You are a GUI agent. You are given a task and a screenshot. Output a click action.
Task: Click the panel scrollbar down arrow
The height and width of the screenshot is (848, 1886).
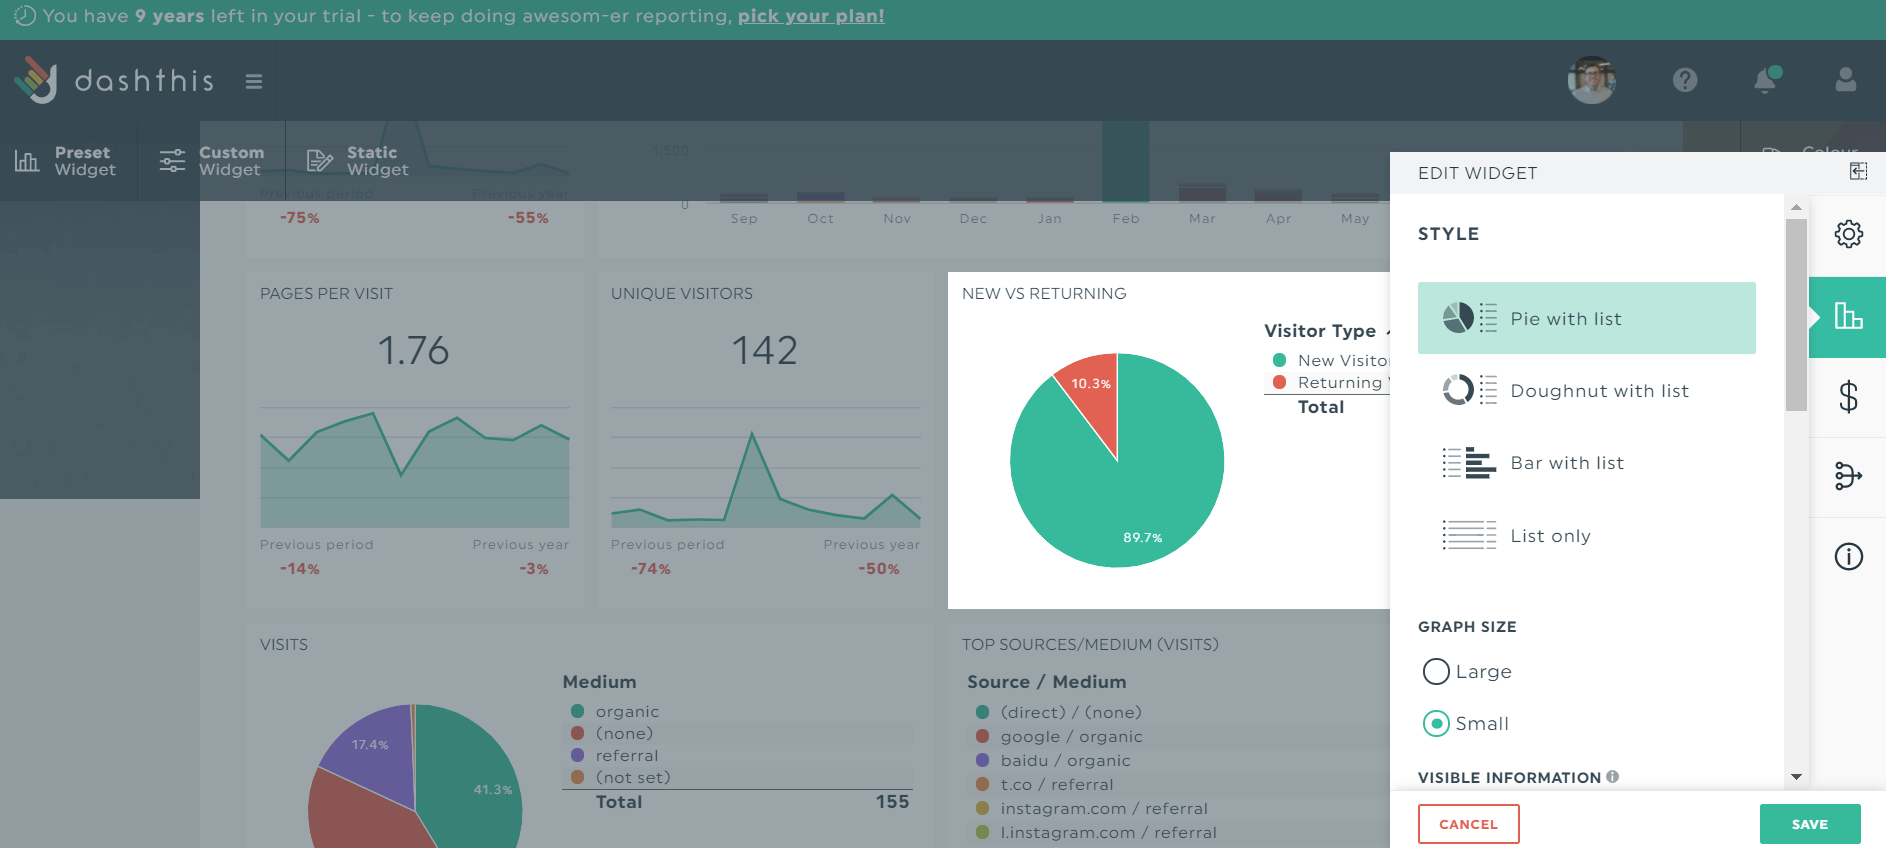[x=1796, y=777]
